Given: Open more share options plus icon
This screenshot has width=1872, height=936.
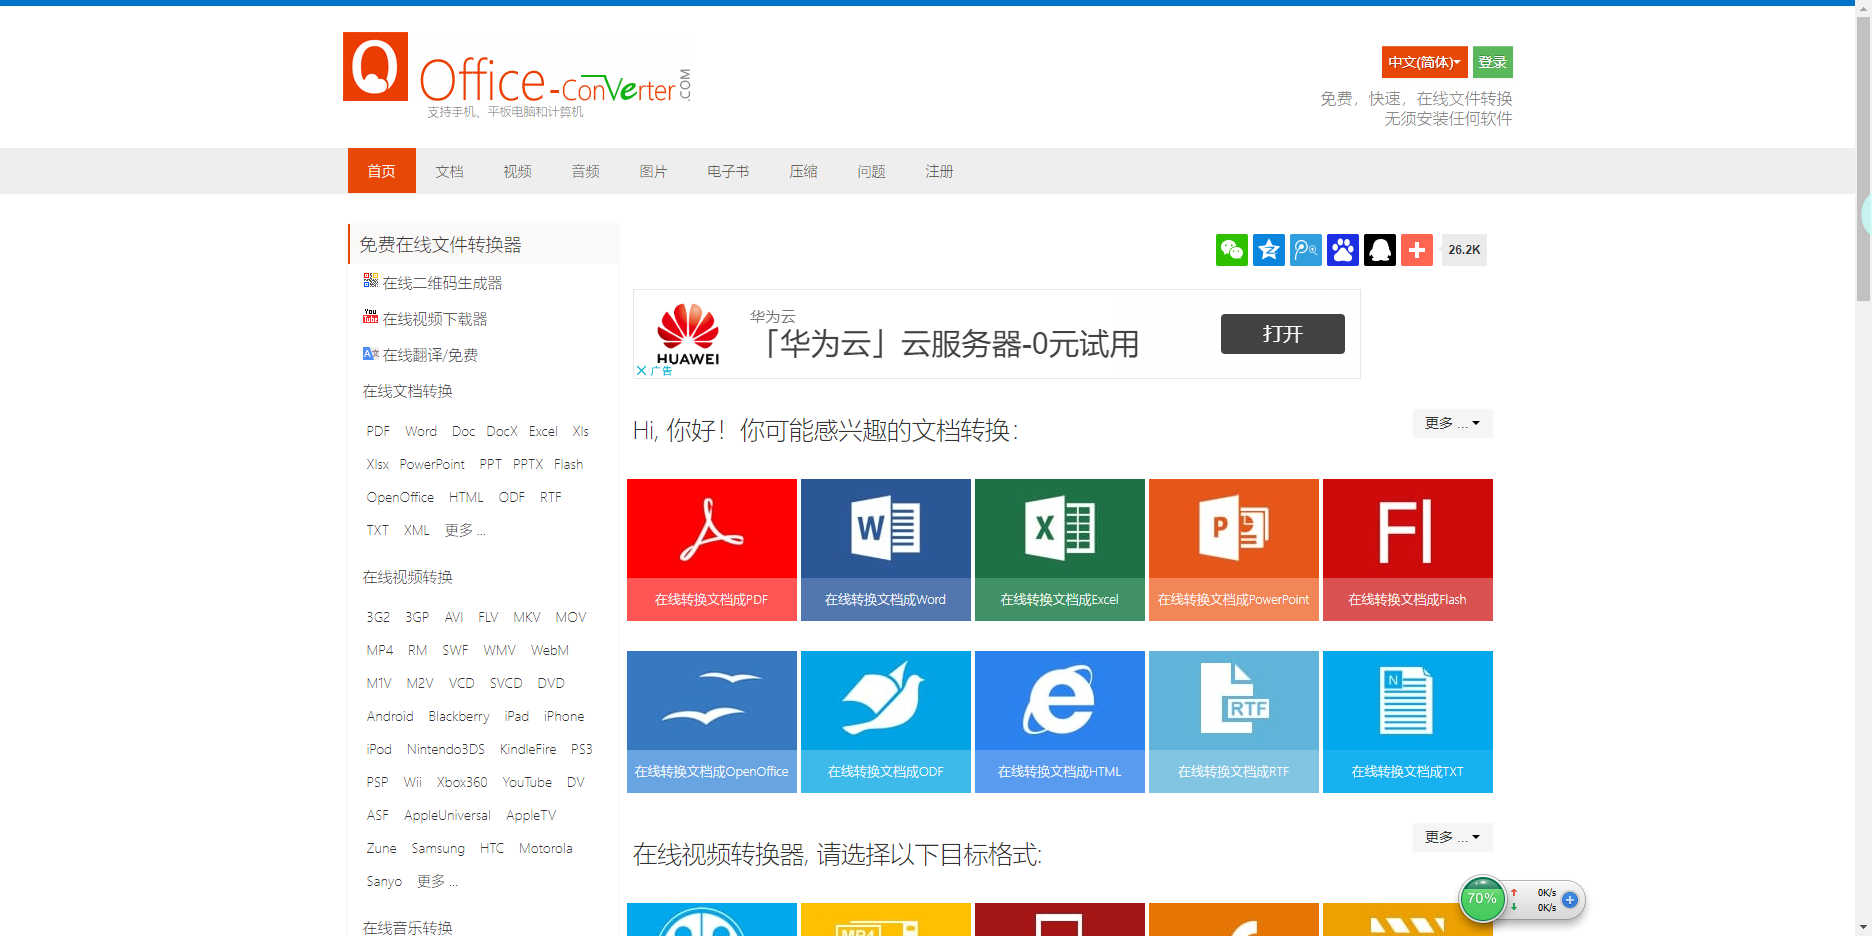Looking at the screenshot, I should [x=1417, y=250].
